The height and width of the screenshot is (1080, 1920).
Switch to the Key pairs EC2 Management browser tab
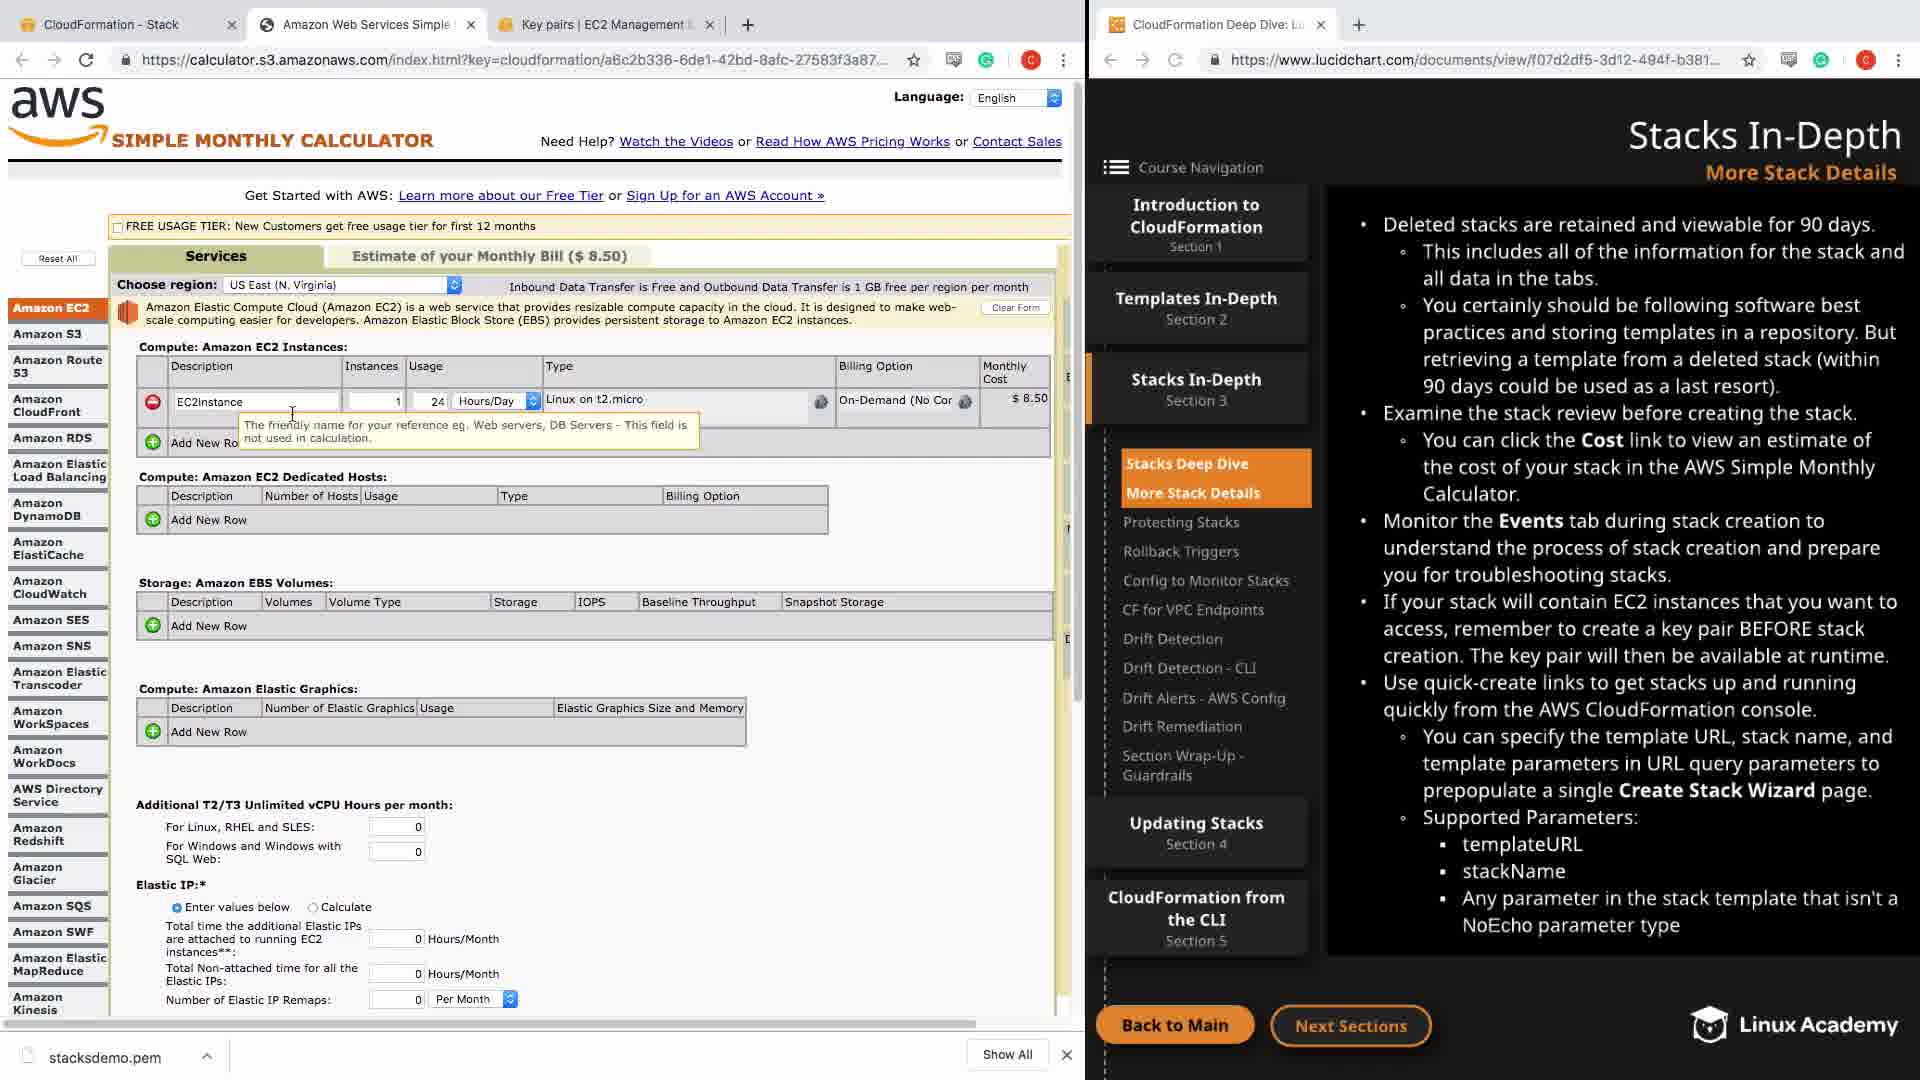[602, 24]
